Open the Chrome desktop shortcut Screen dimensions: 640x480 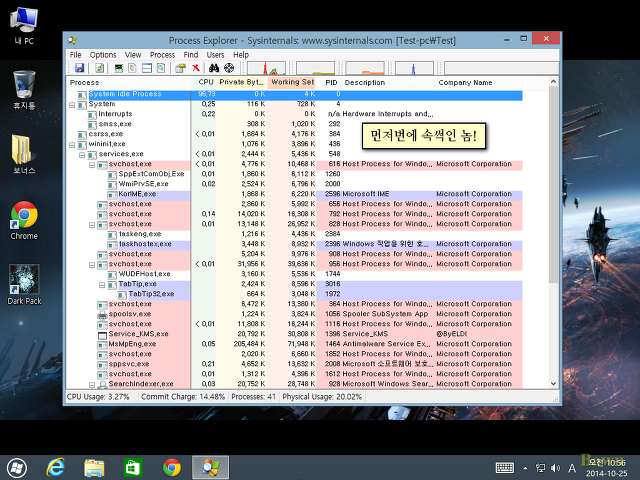(24, 220)
